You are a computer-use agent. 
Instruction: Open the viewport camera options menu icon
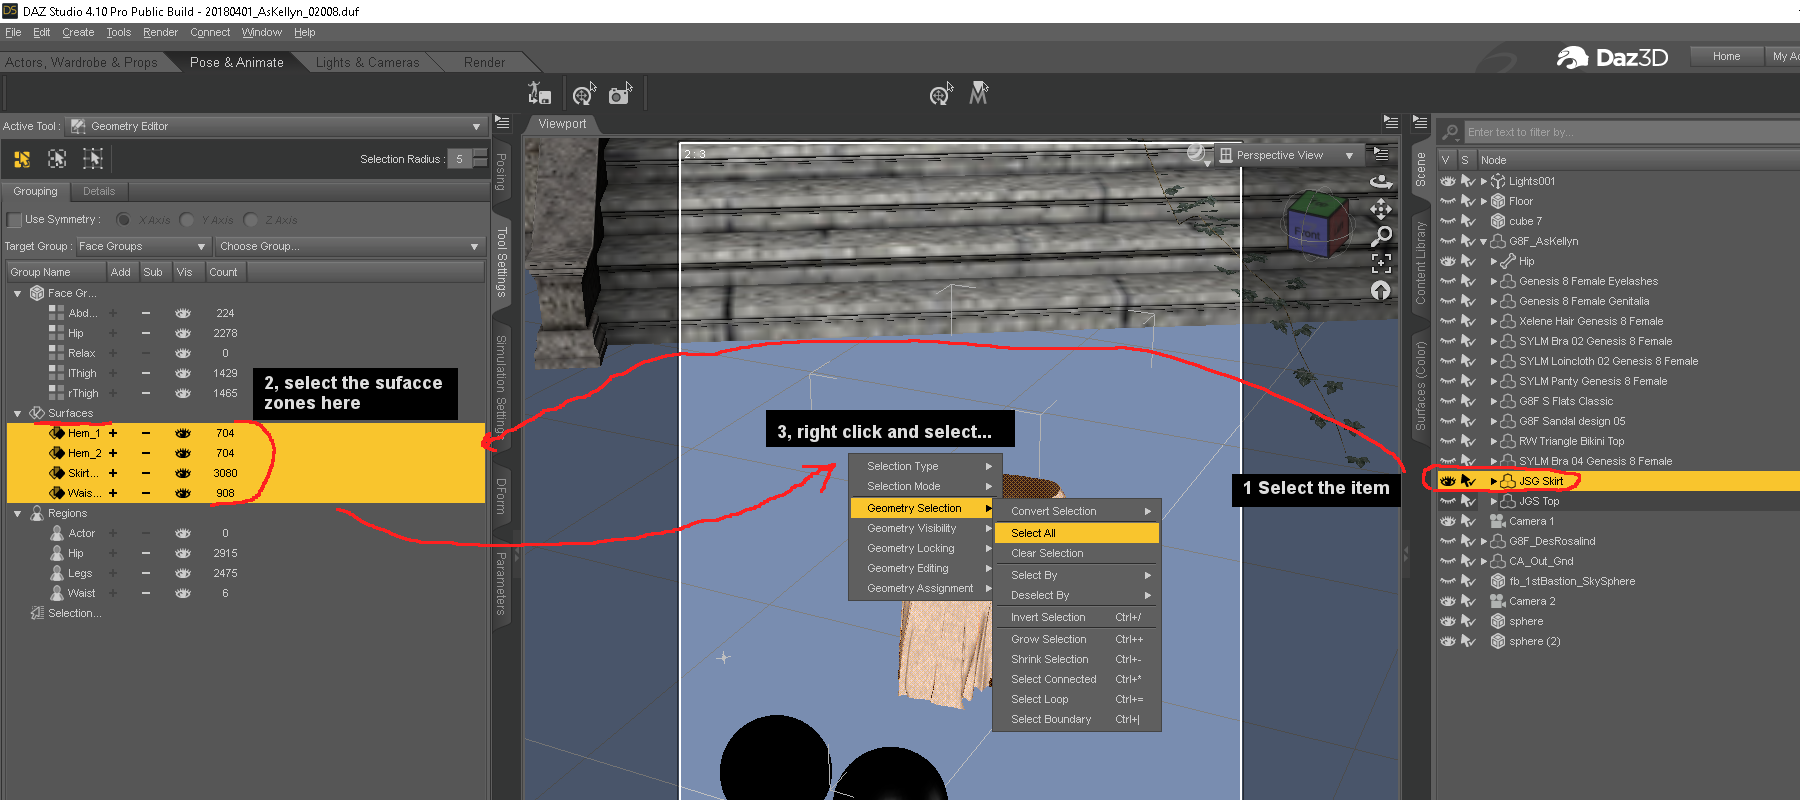(x=1381, y=154)
